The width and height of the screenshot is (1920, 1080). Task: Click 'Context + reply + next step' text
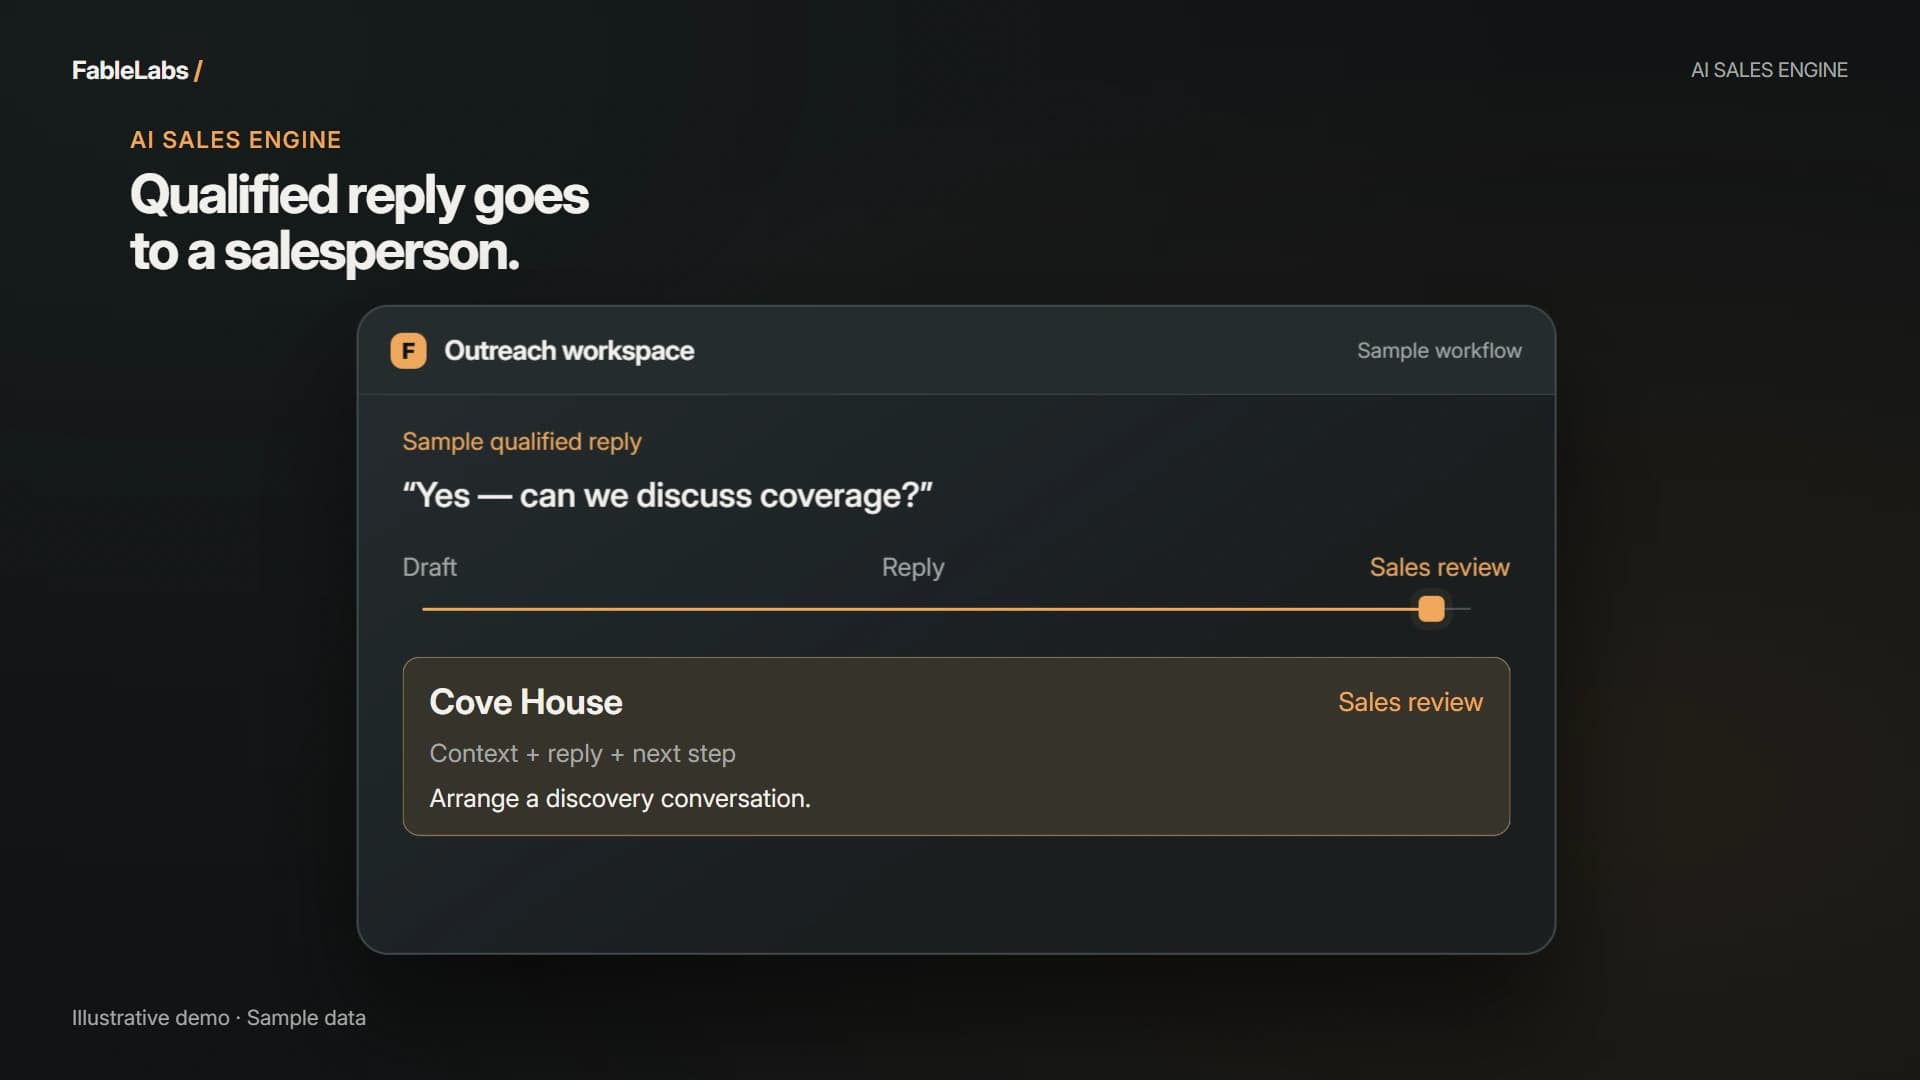(x=582, y=754)
